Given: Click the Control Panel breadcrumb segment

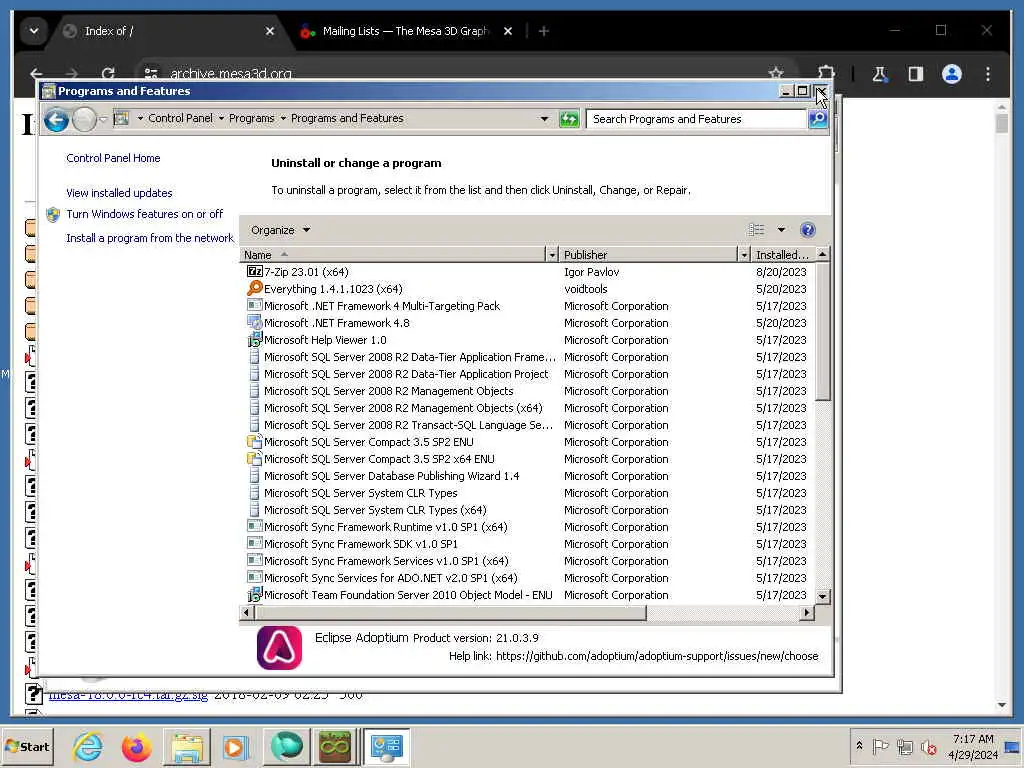Looking at the screenshot, I should (x=180, y=118).
